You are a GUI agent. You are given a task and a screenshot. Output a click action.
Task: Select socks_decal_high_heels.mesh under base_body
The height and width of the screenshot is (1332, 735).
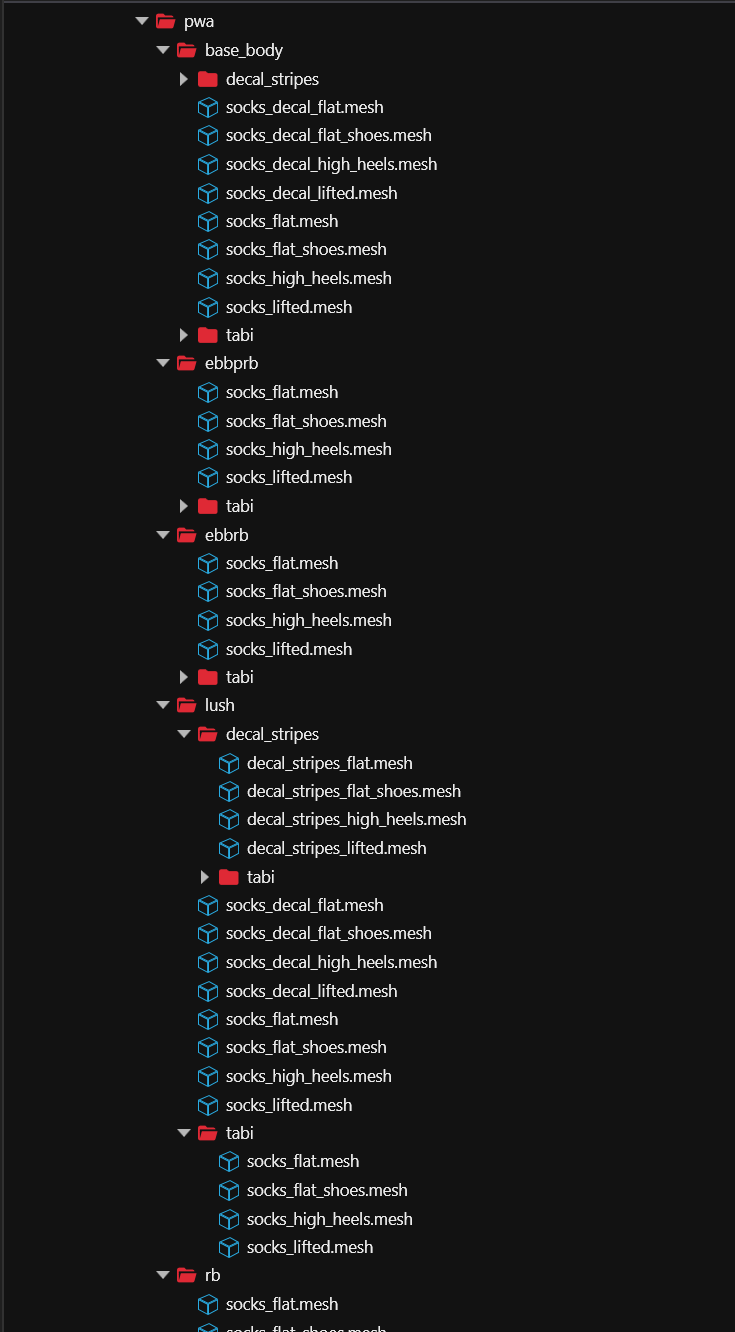(331, 164)
